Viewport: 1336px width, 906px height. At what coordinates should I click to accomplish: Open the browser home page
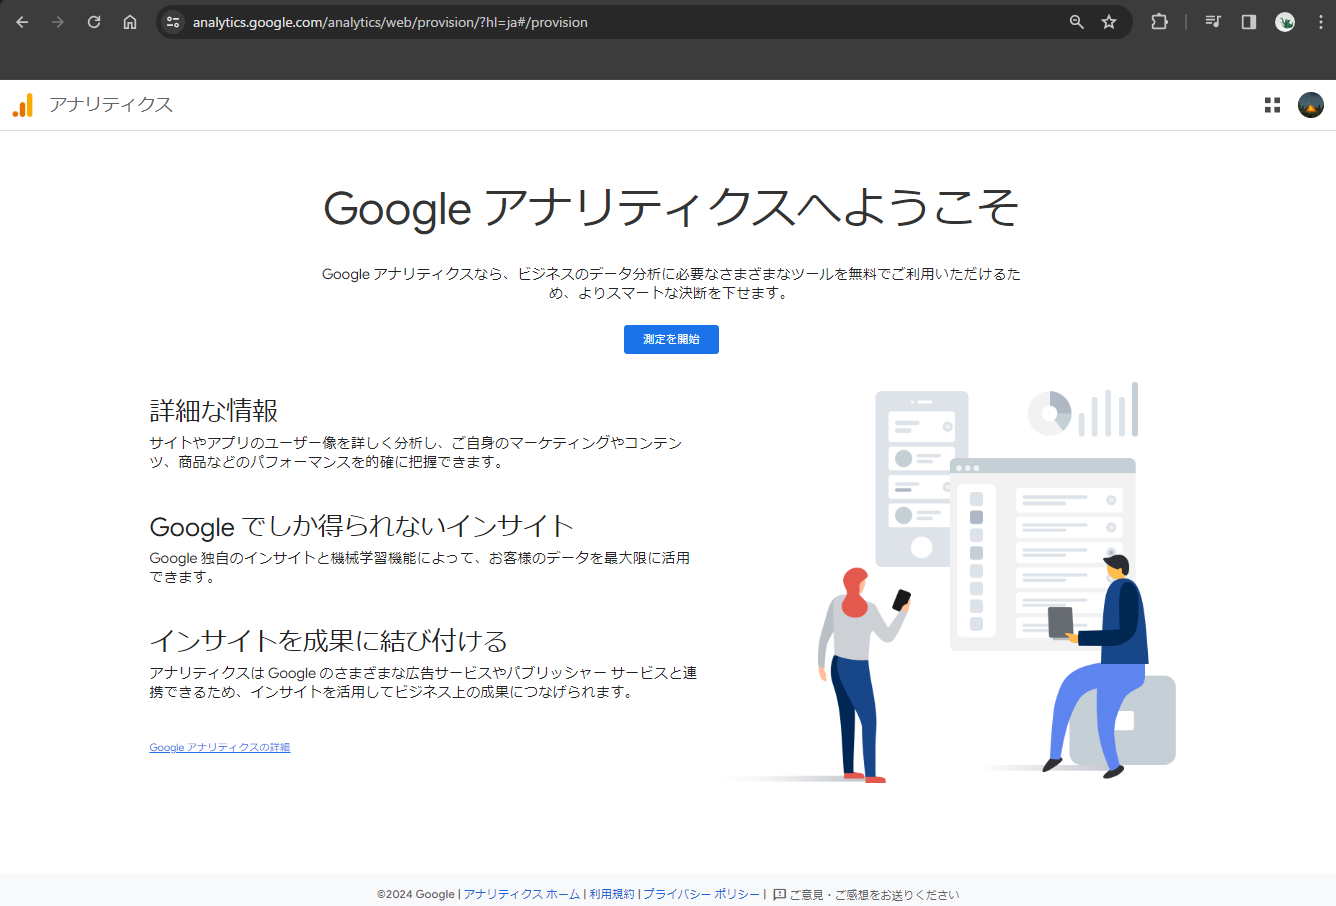130,22
